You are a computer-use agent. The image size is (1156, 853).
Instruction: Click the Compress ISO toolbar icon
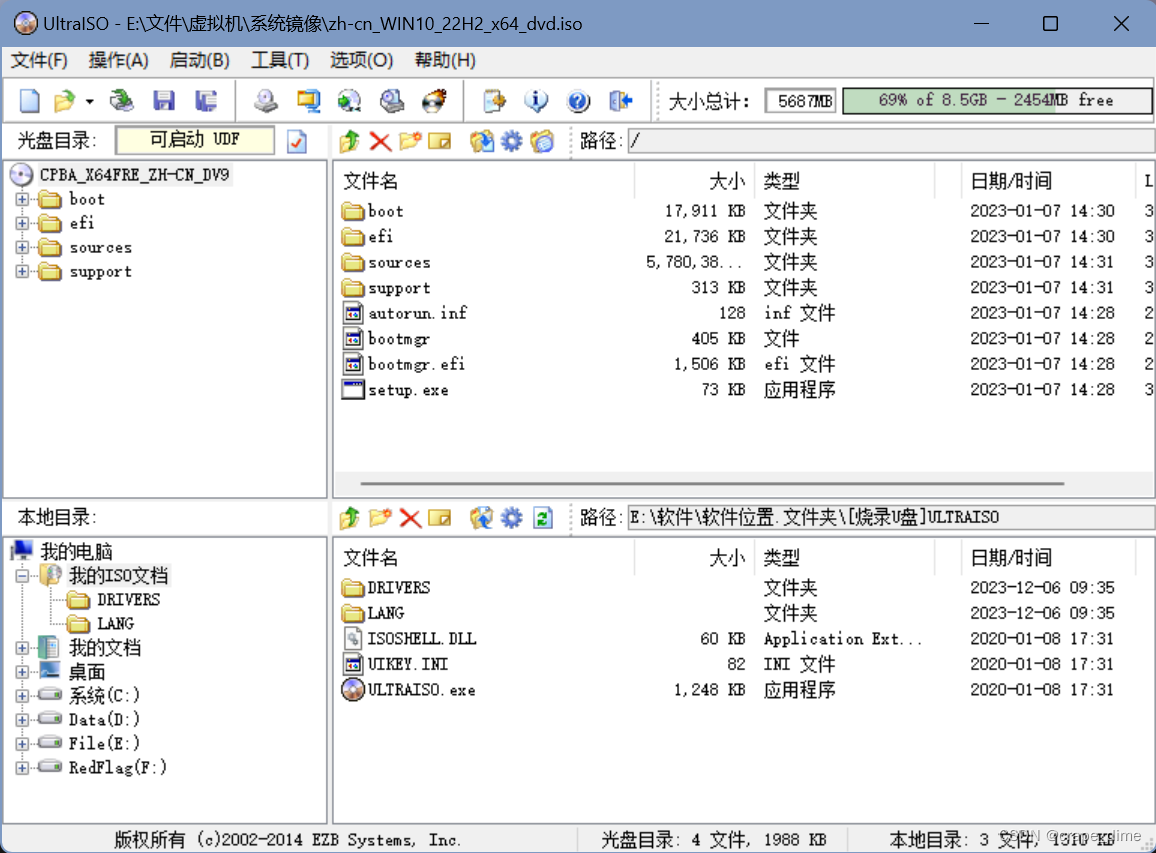[x=308, y=100]
